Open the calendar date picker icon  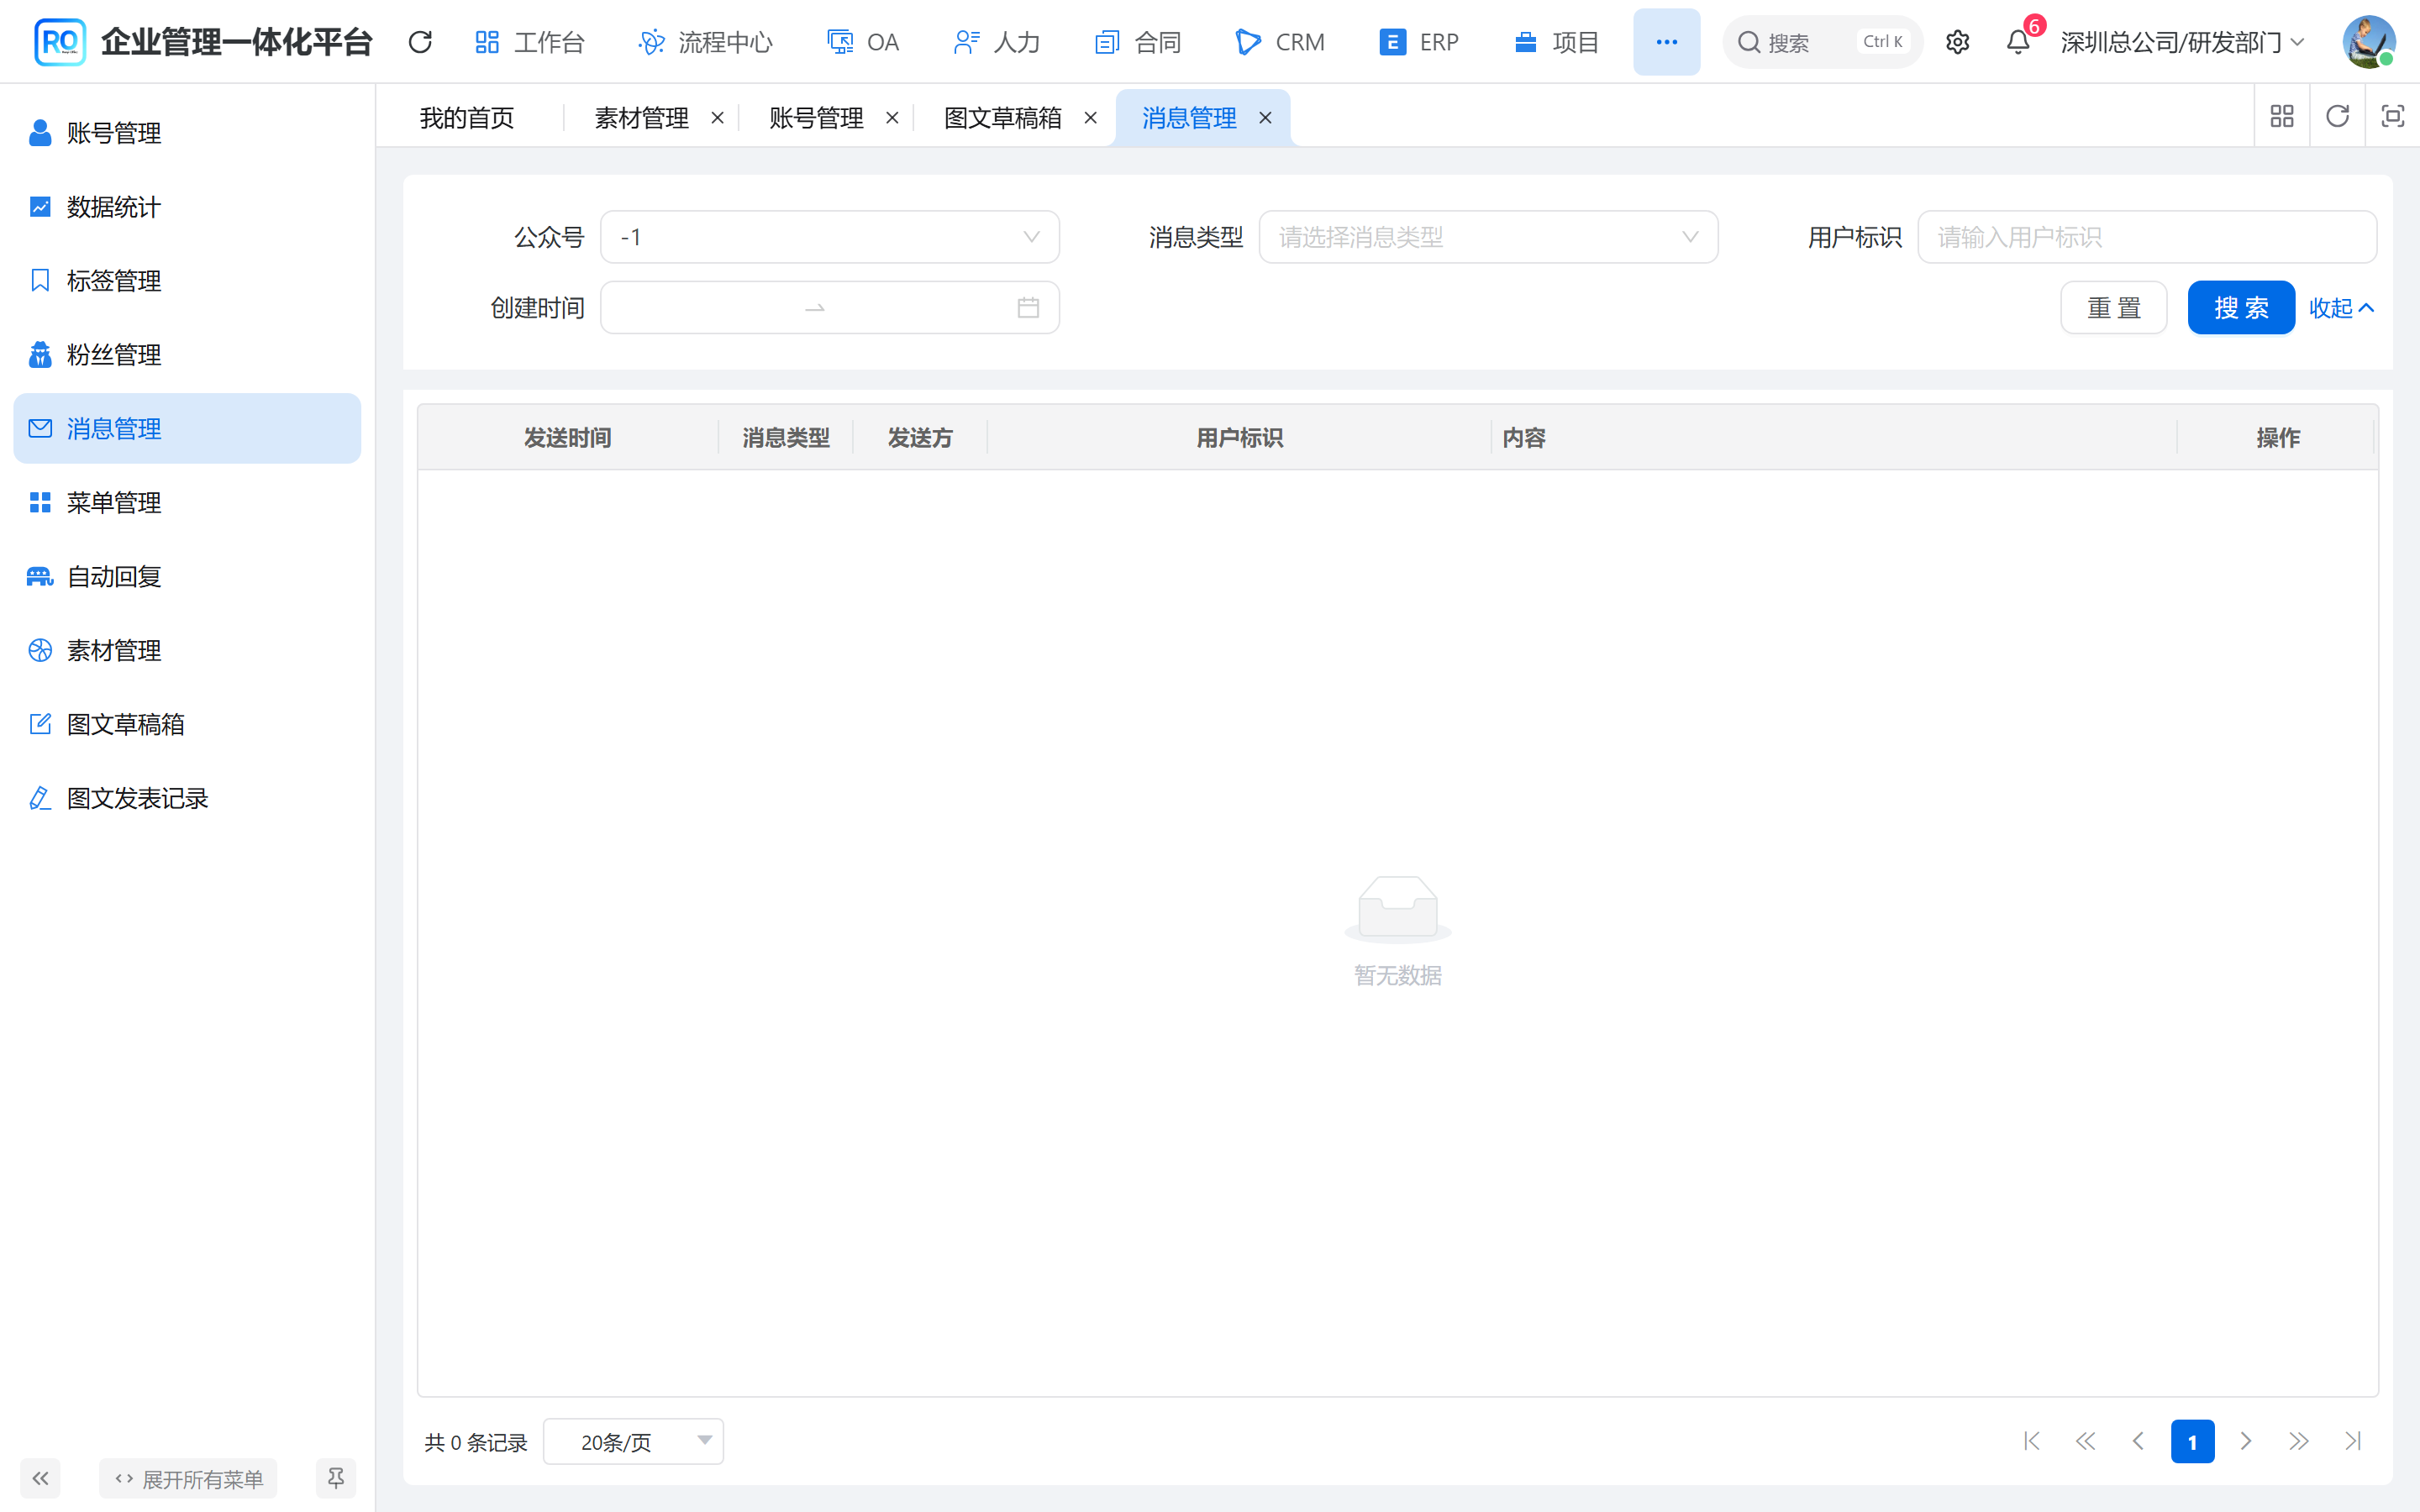[x=1028, y=307]
